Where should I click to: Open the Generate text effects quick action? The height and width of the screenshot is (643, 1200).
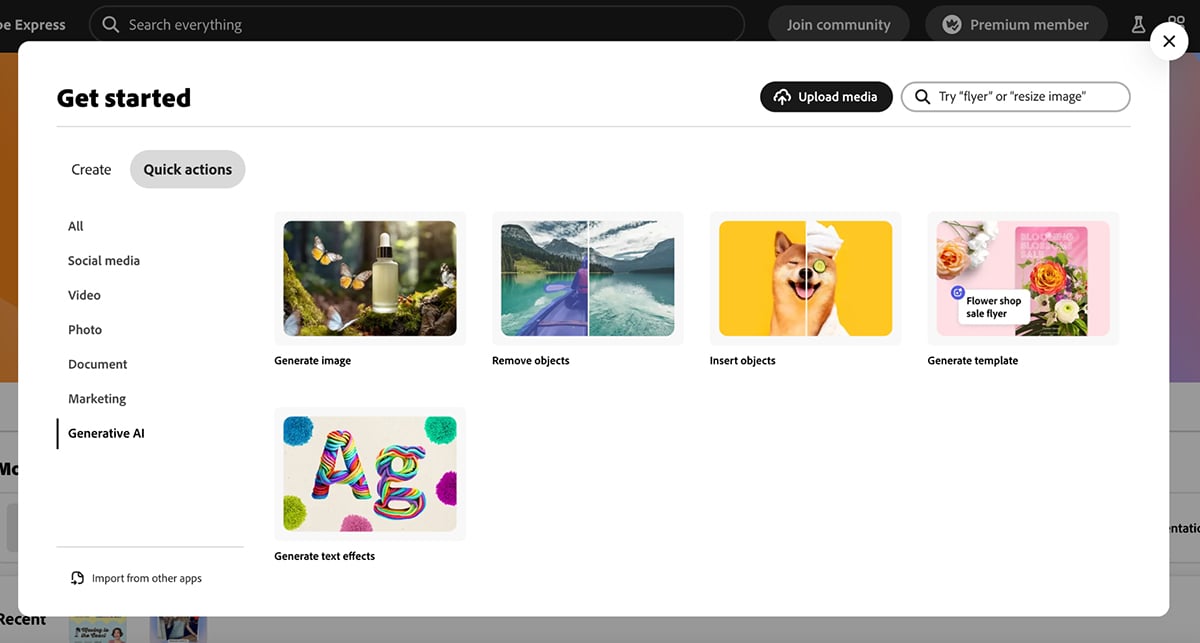[x=369, y=473]
